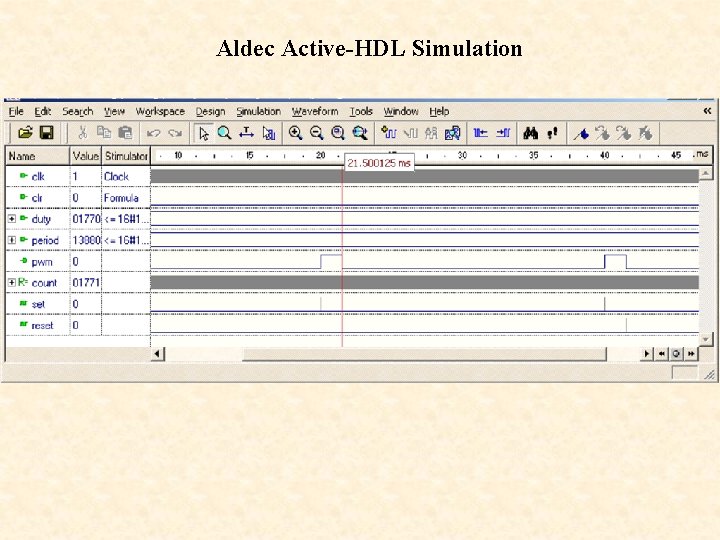Select the set signal row
Image resolution: width=720 pixels, height=540 pixels.
tap(38, 304)
